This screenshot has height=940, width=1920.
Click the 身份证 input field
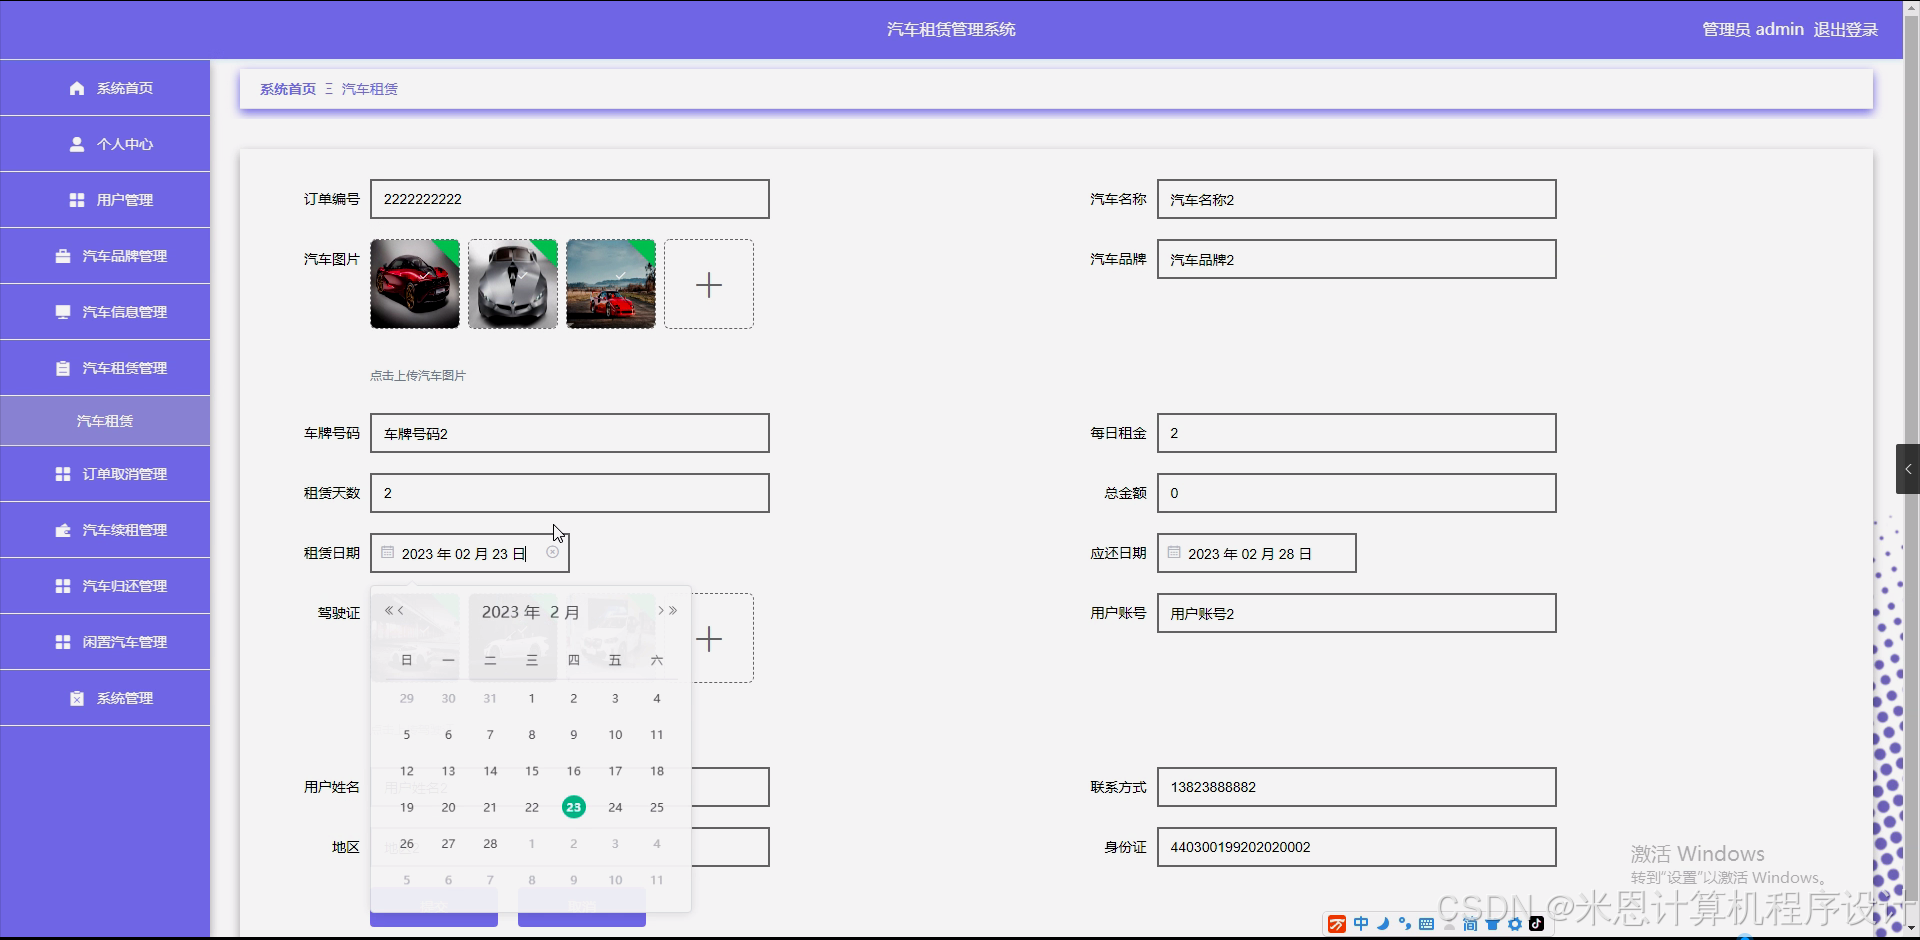click(x=1357, y=847)
